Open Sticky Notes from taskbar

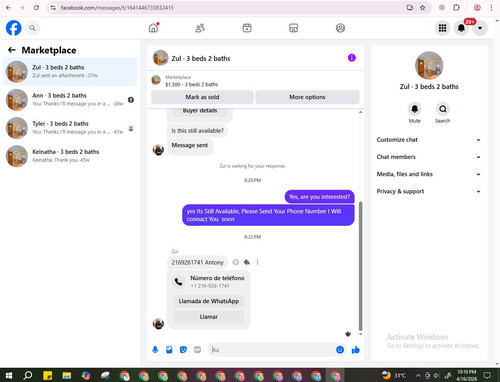coord(47,376)
